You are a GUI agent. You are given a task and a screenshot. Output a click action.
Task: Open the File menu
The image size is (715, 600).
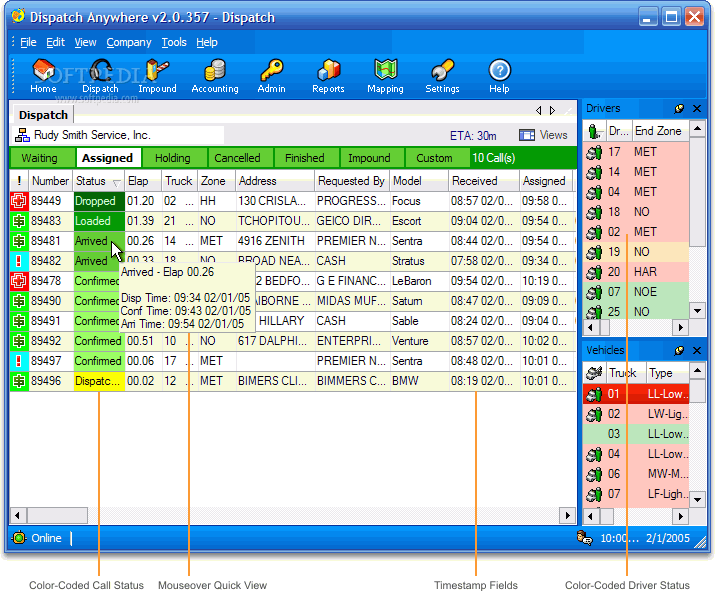click(x=28, y=42)
